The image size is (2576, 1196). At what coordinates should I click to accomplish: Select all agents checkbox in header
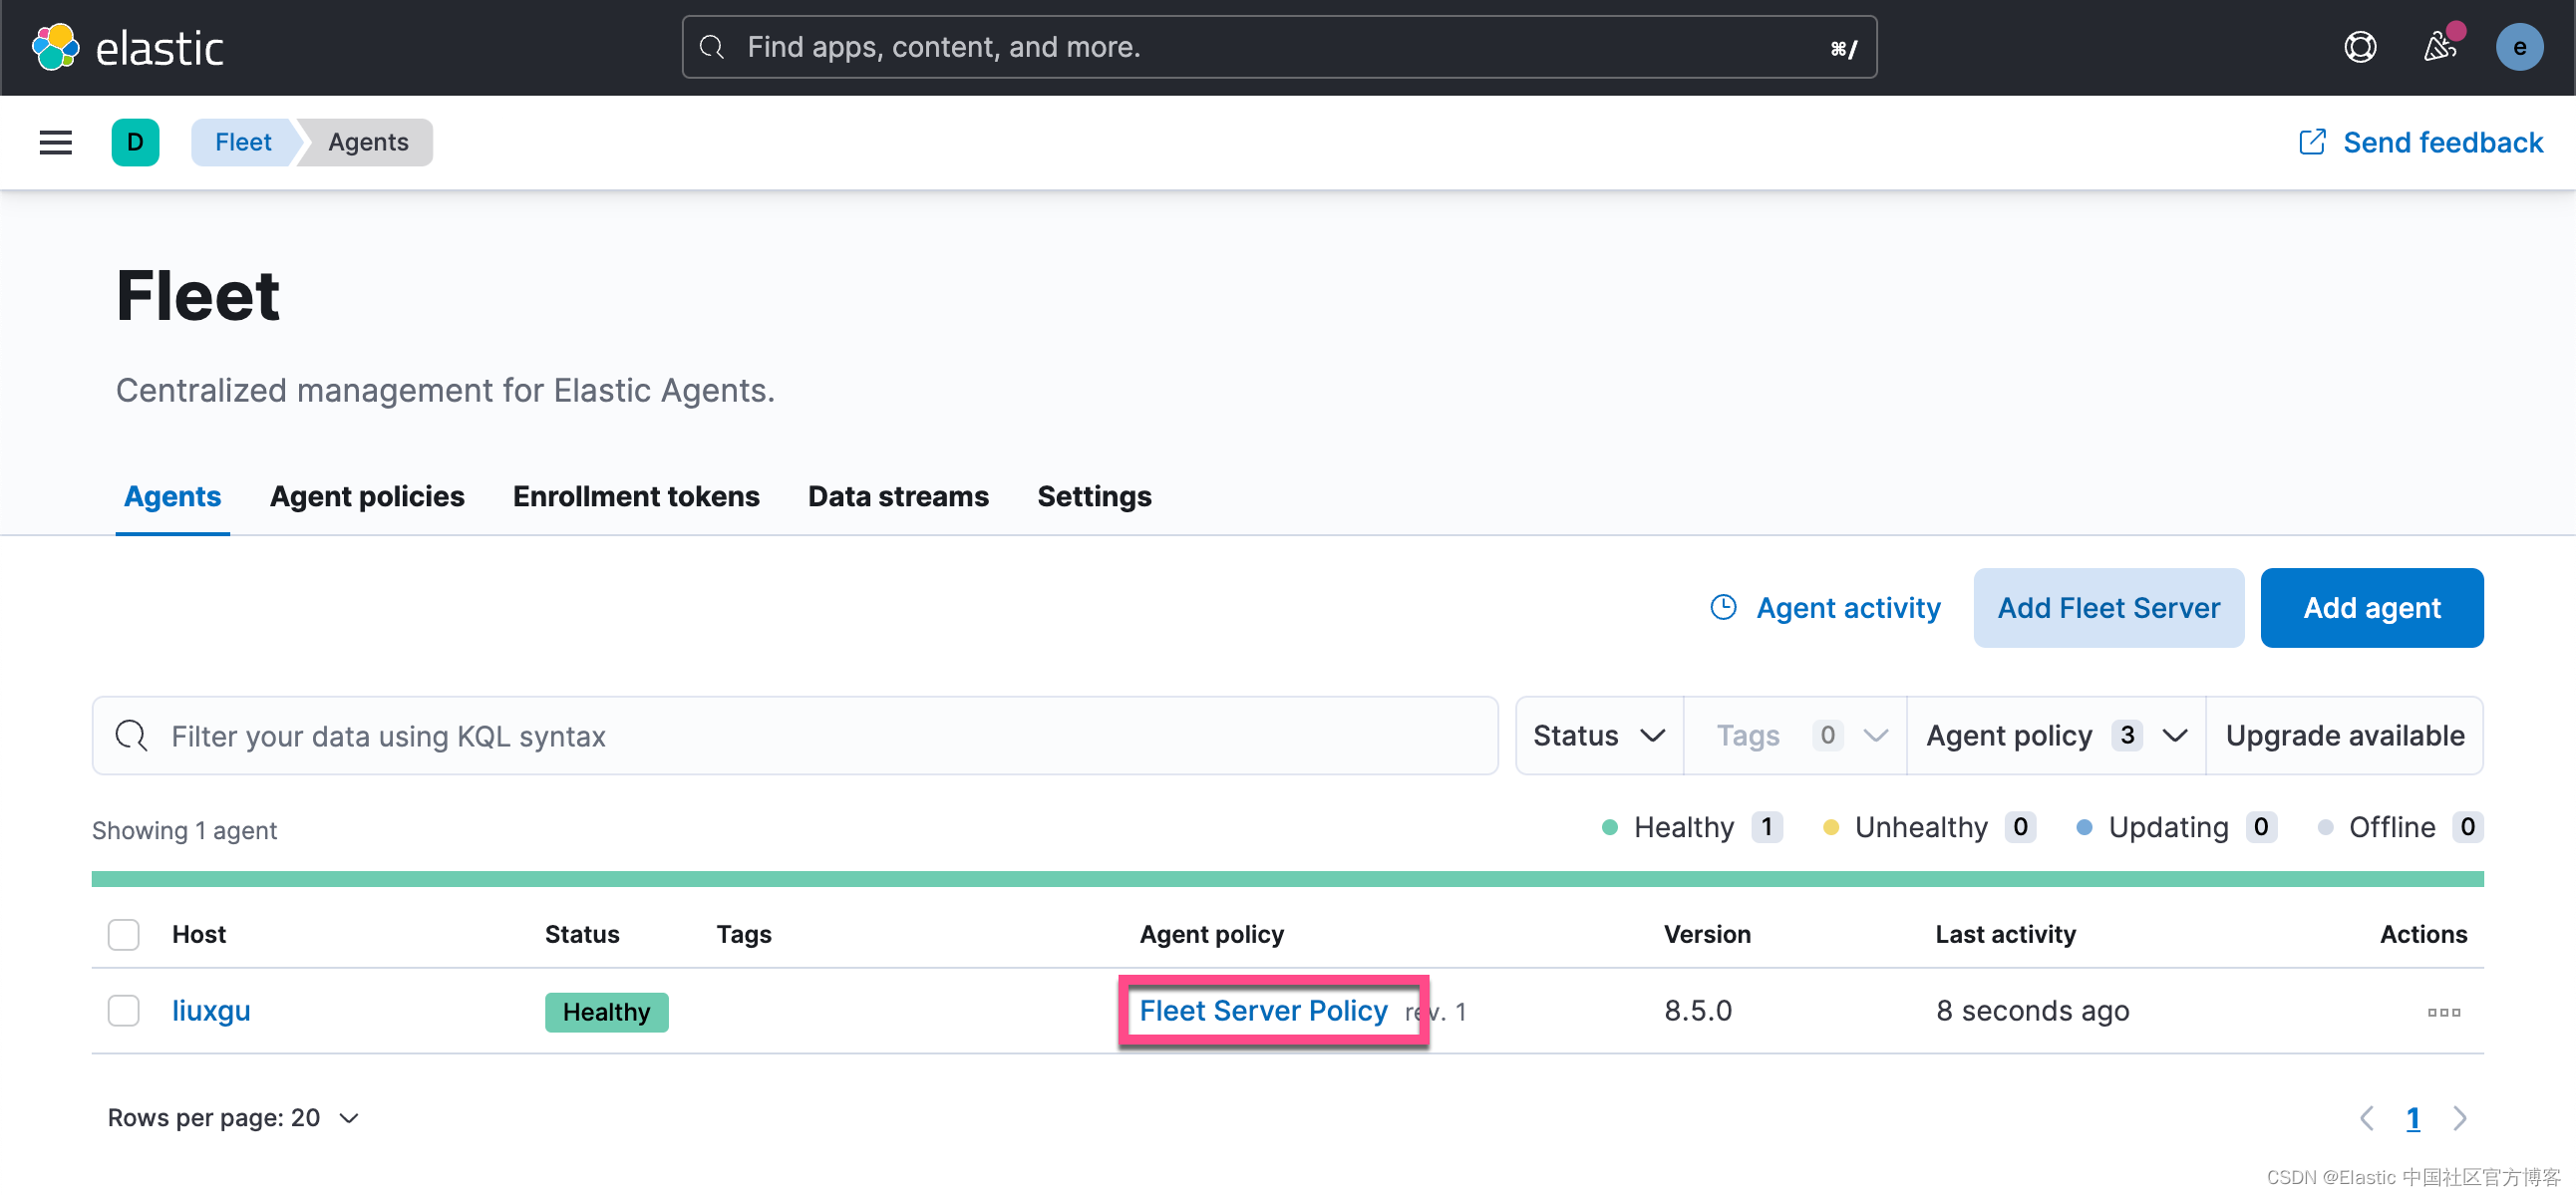(x=123, y=934)
